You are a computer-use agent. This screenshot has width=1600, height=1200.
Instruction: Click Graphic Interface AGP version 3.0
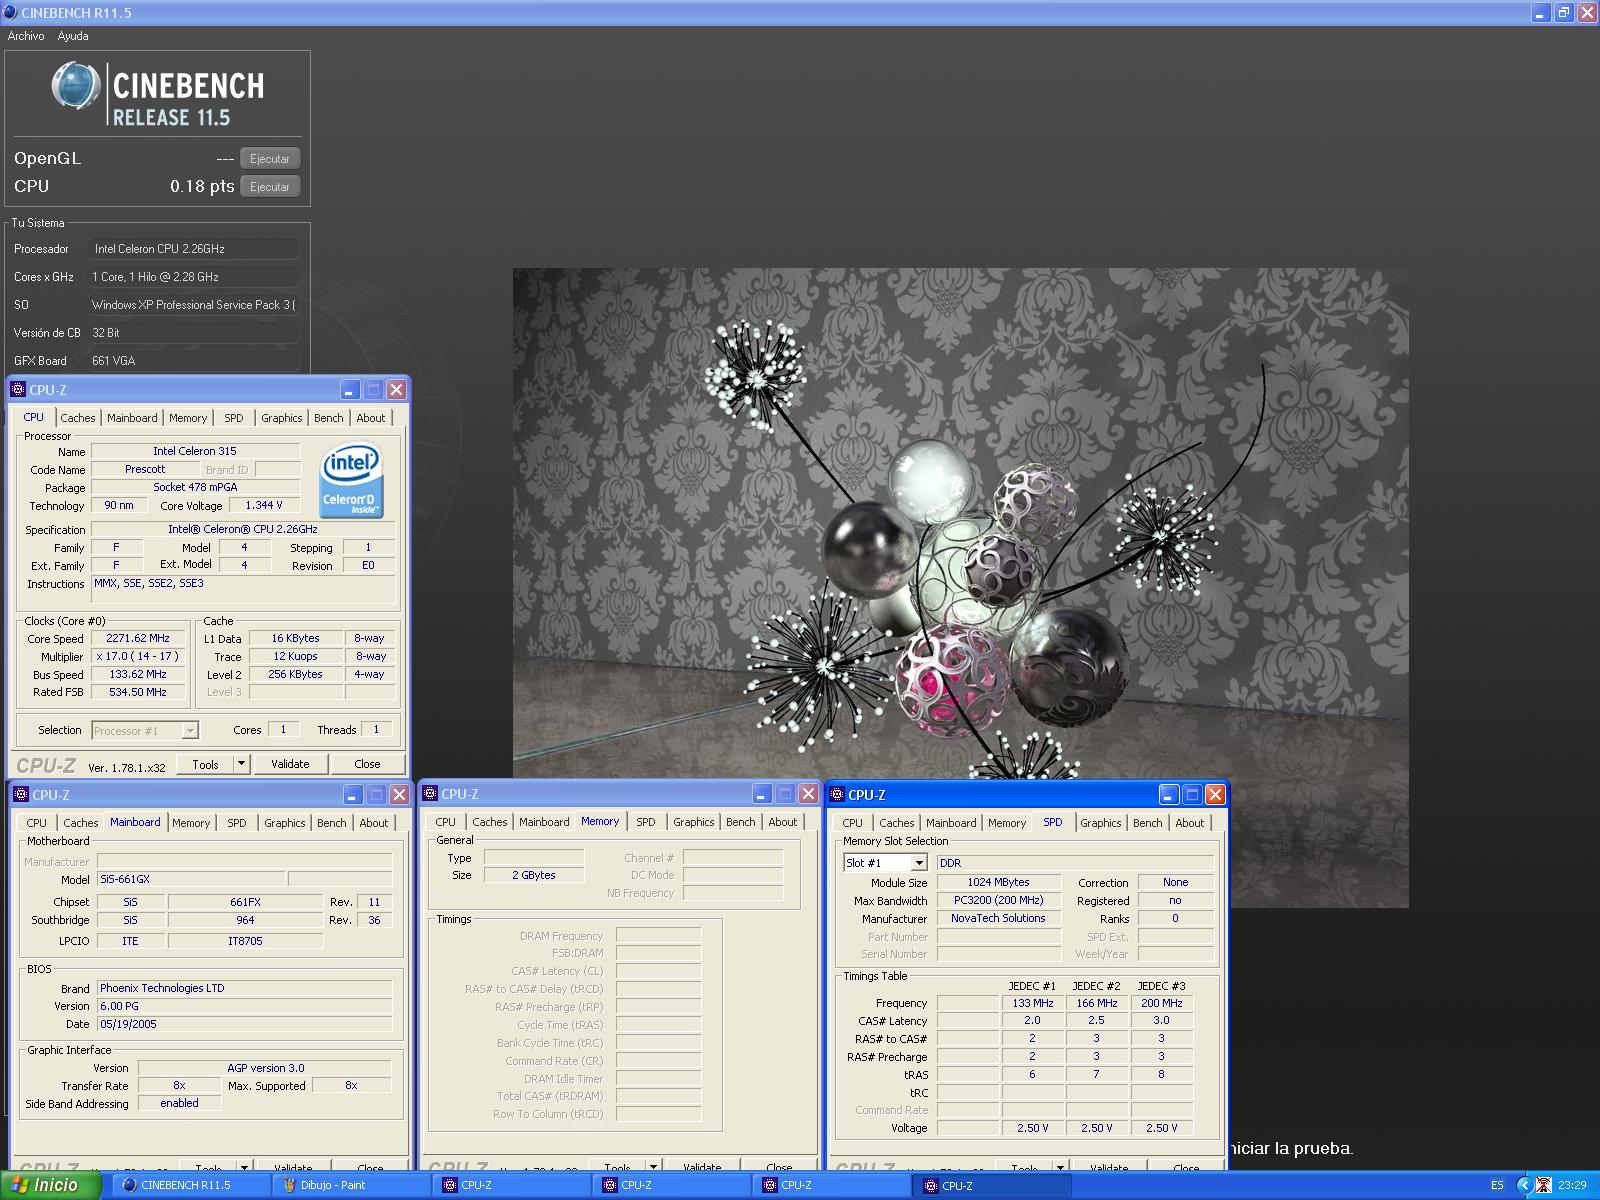(265, 1068)
